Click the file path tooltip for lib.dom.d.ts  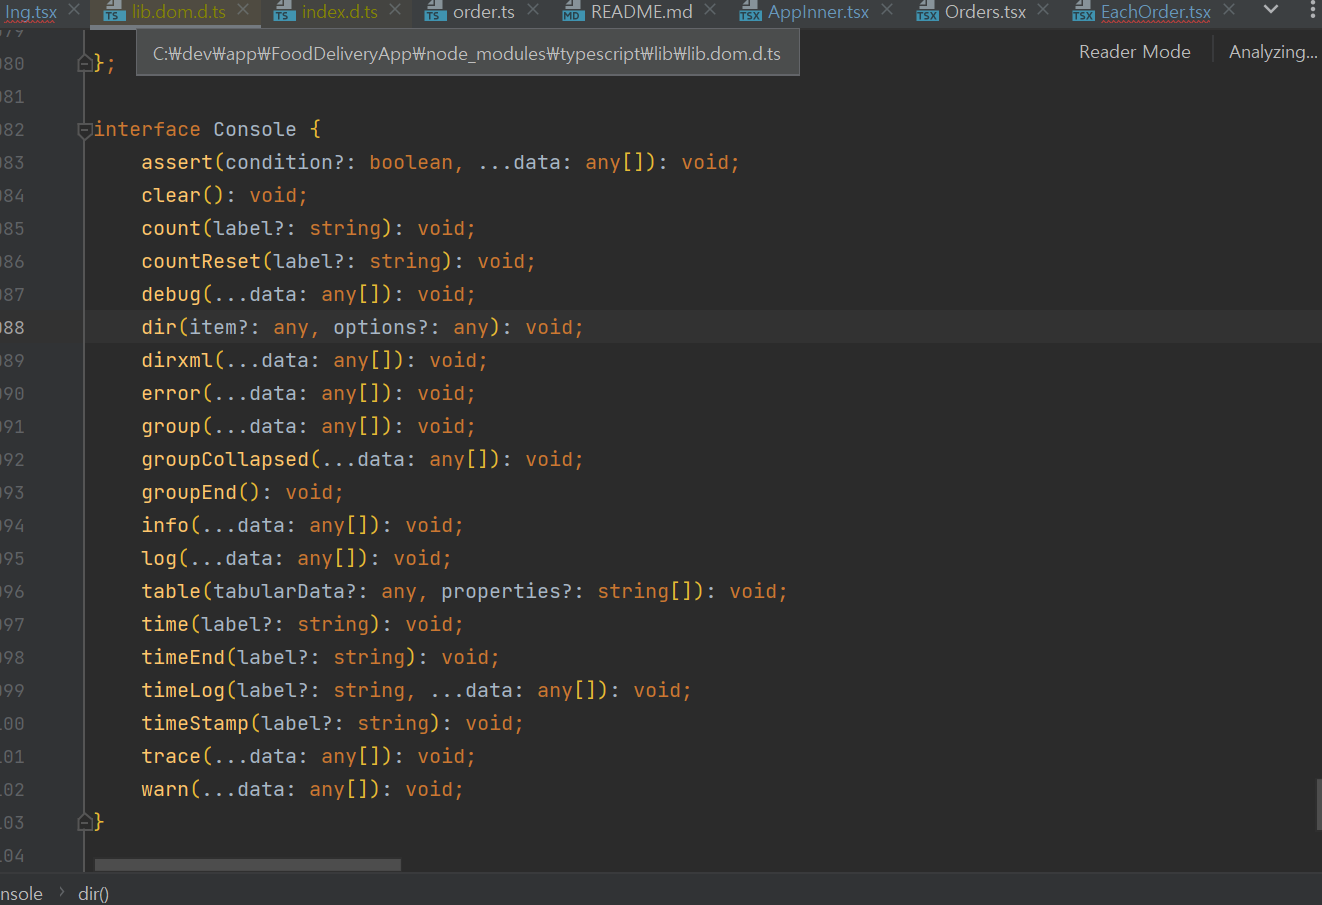pyautogui.click(x=467, y=54)
